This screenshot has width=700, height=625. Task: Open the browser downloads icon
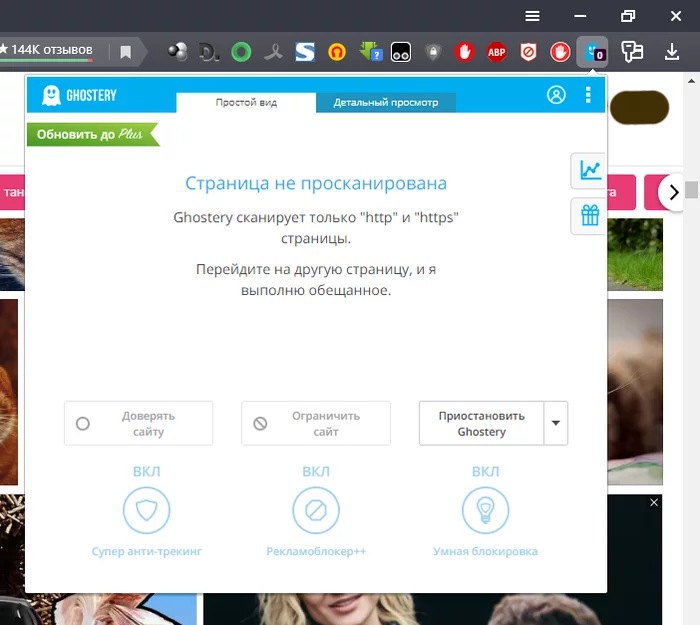(672, 52)
